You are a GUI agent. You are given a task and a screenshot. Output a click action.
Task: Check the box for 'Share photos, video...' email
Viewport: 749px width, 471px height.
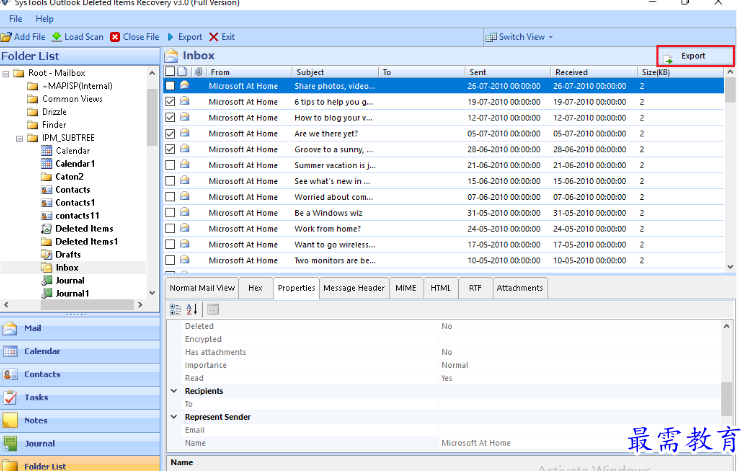(x=170, y=86)
